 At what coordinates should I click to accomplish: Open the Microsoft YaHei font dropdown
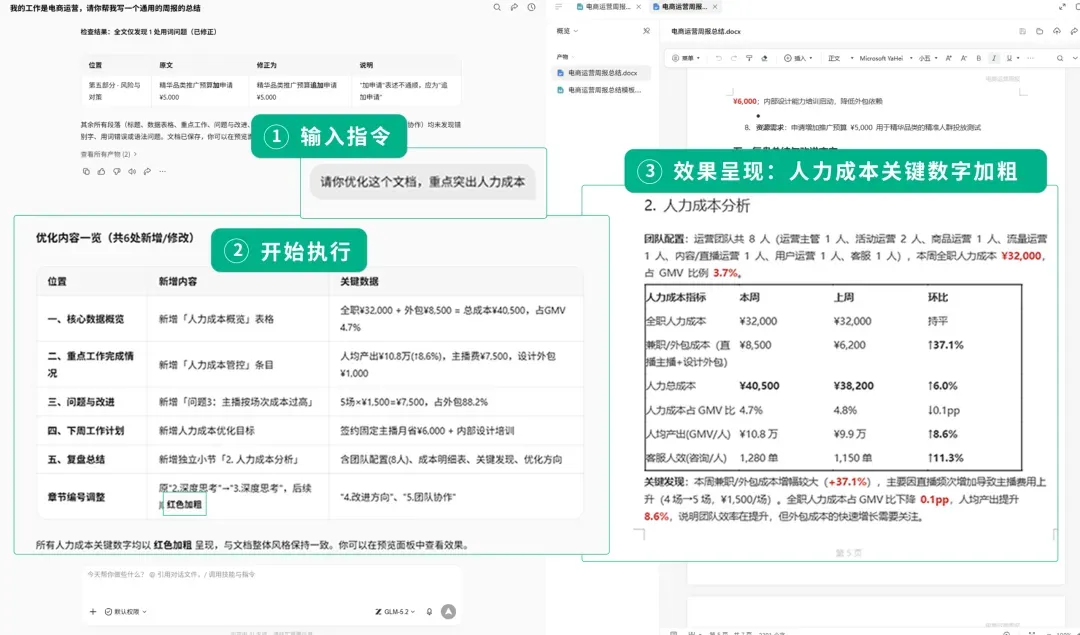[x=886, y=59]
